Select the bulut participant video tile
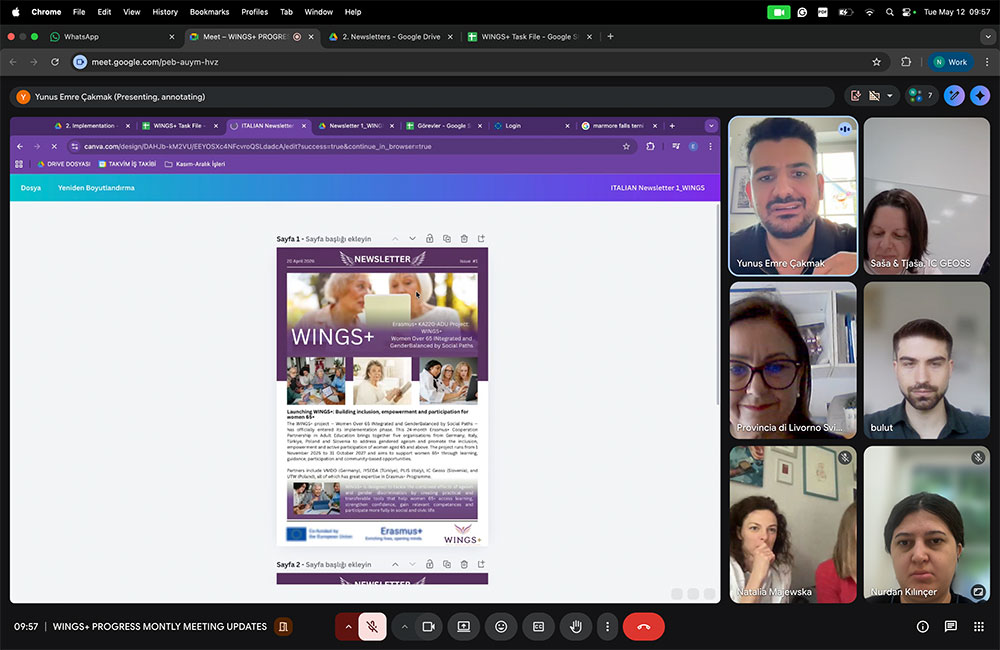The height and width of the screenshot is (650, 1000). coord(927,360)
